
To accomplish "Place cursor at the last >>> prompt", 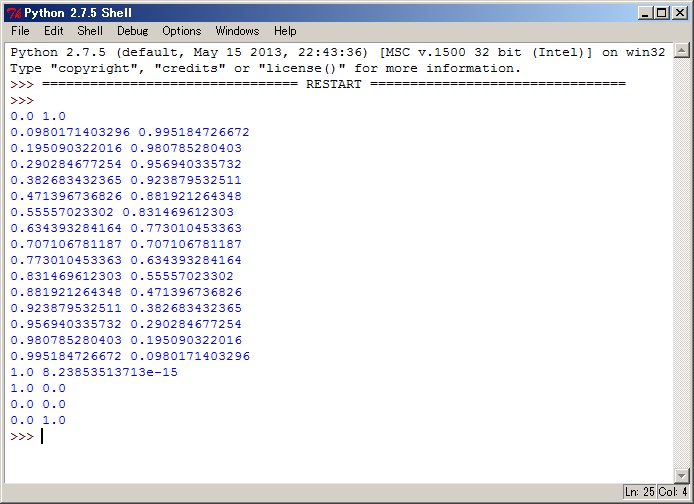I will 42,437.
